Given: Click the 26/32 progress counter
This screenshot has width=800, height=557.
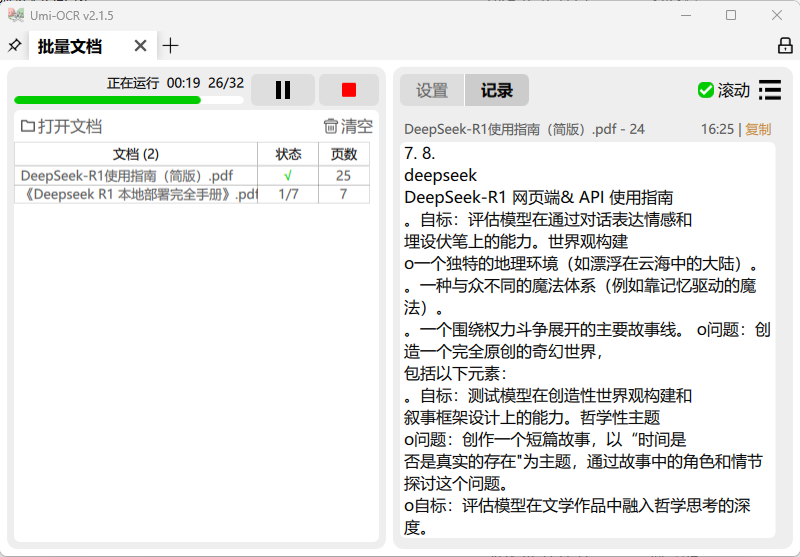Looking at the screenshot, I should pyautogui.click(x=226, y=83).
